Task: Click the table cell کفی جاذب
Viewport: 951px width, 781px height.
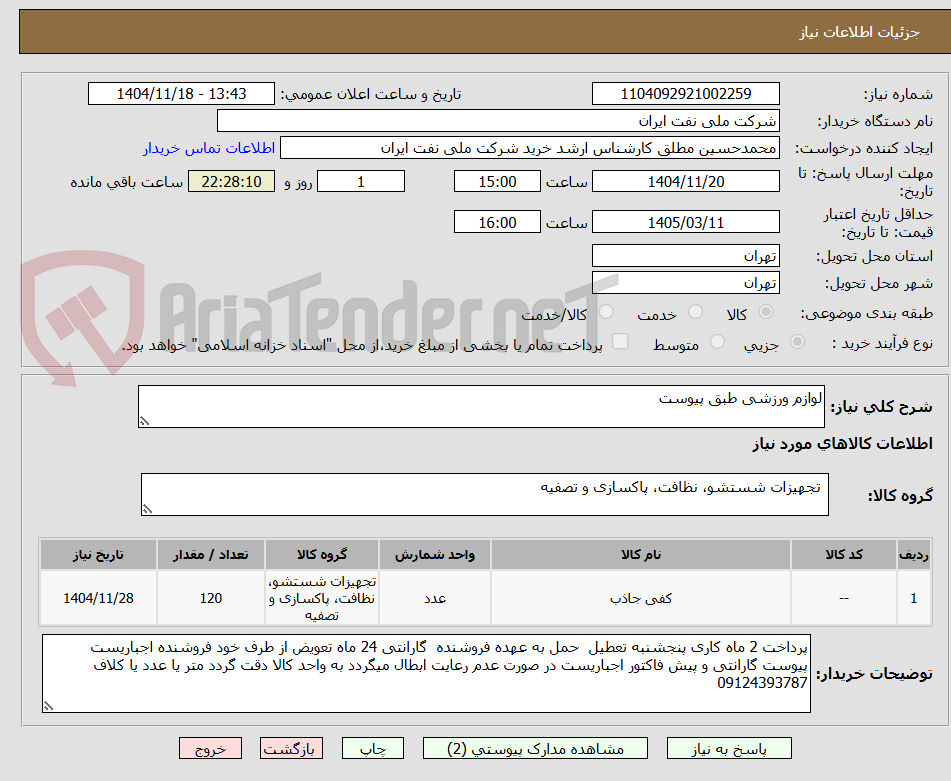Action: click(x=641, y=598)
